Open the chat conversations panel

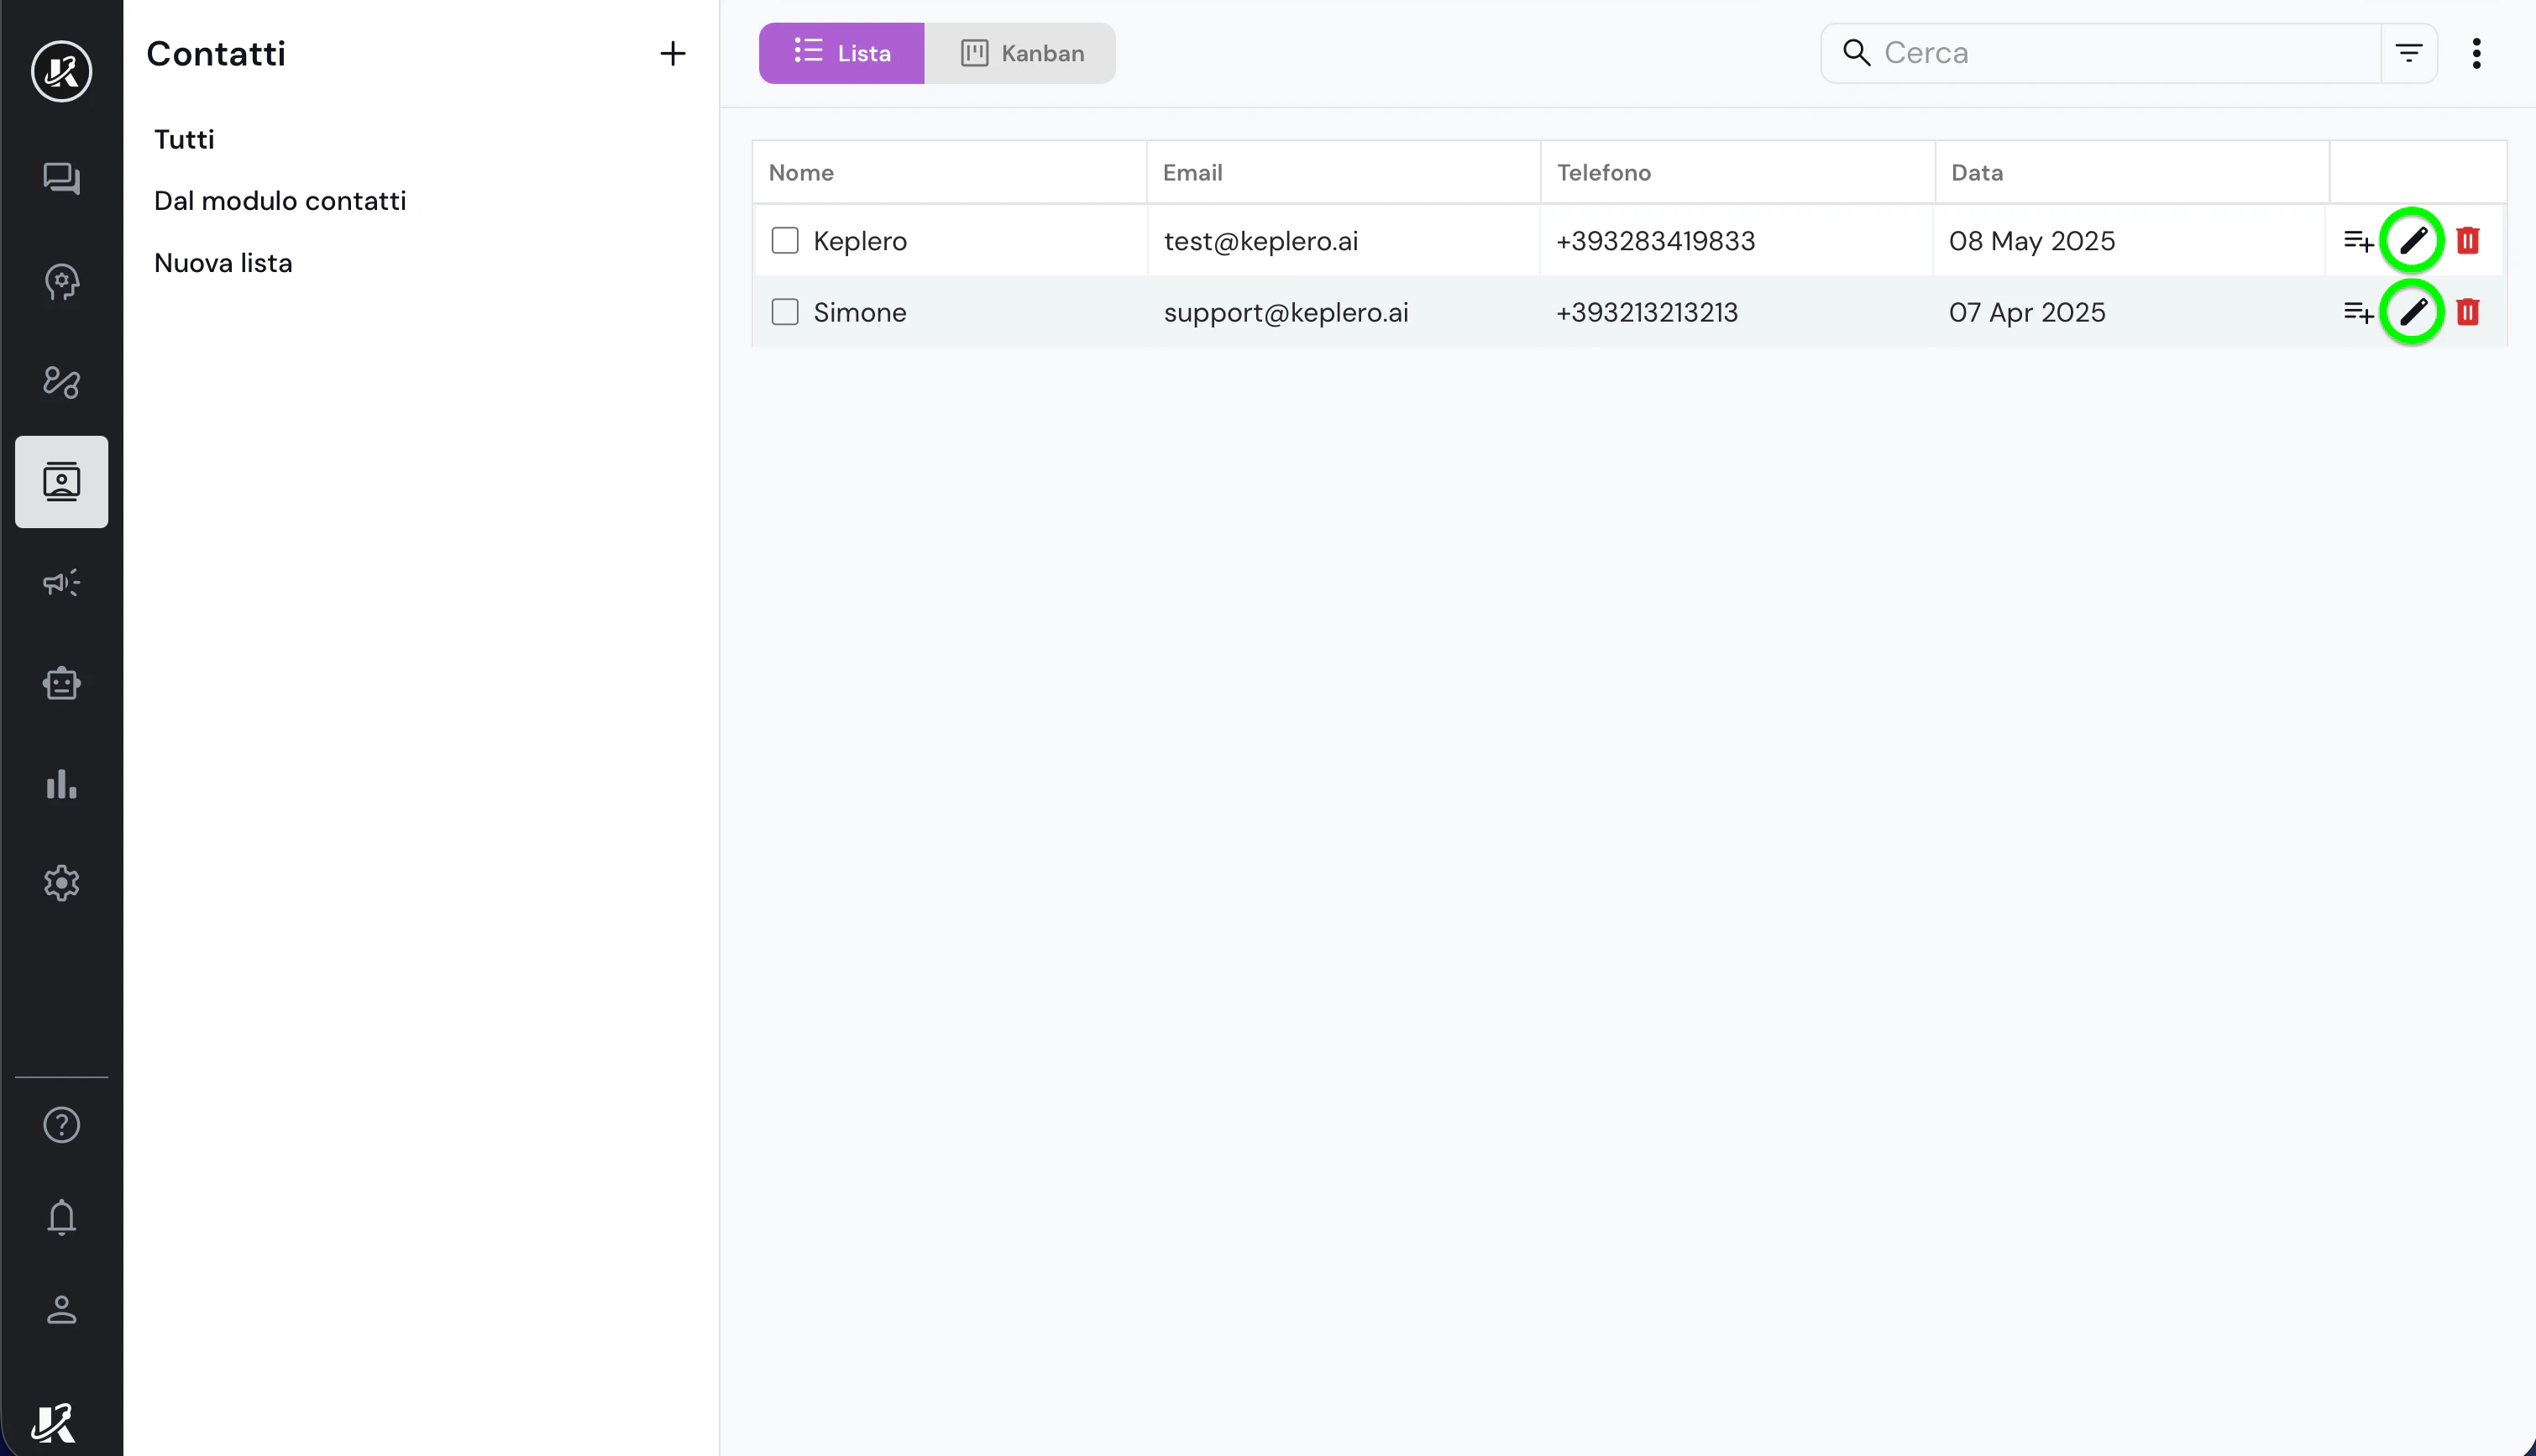(61, 179)
